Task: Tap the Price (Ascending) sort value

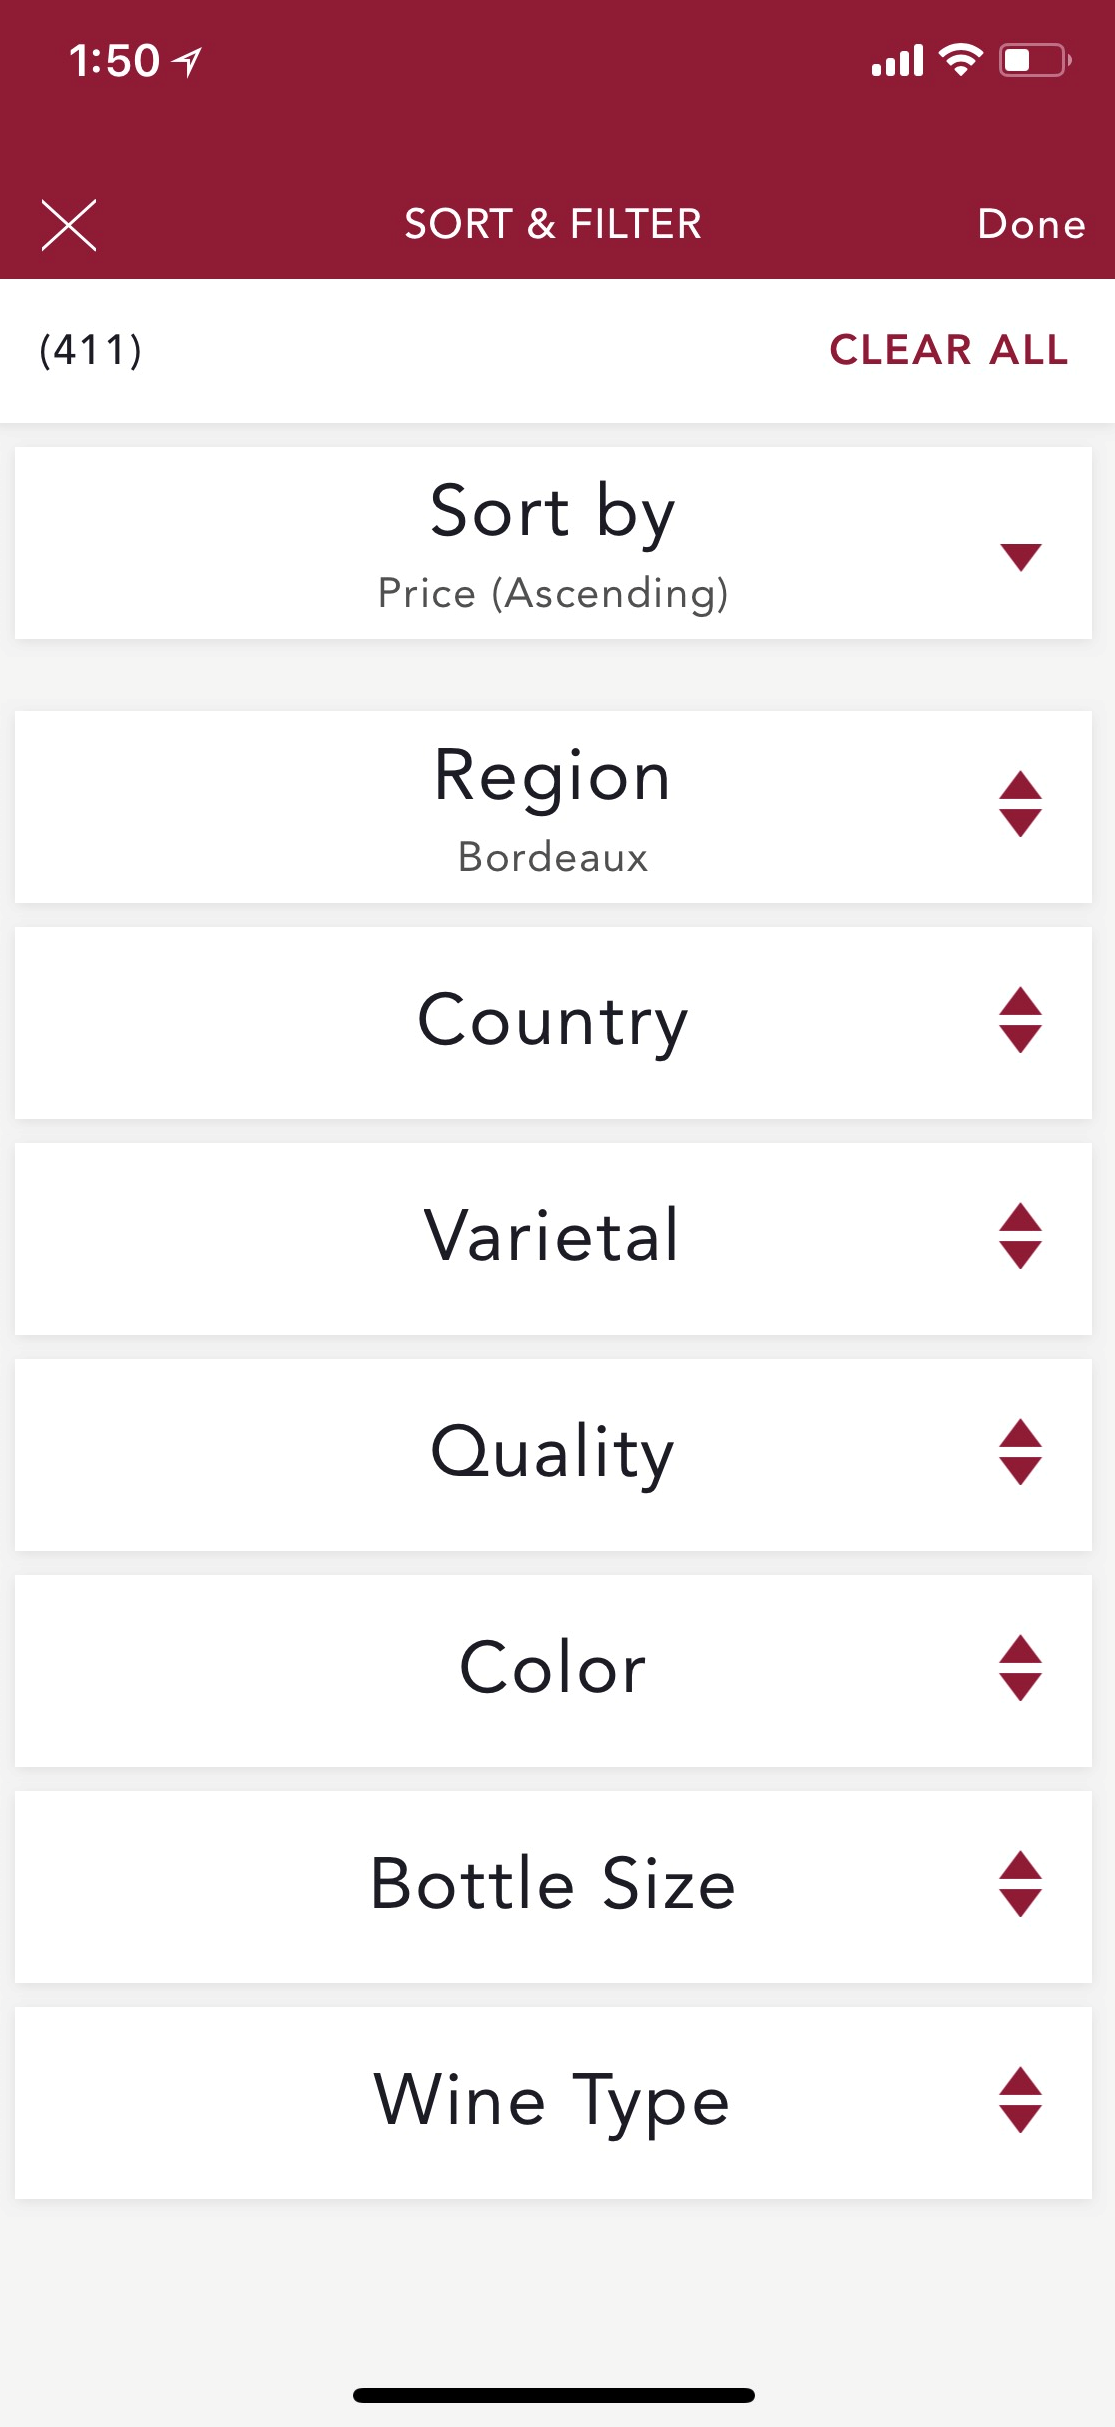Action: [x=553, y=594]
